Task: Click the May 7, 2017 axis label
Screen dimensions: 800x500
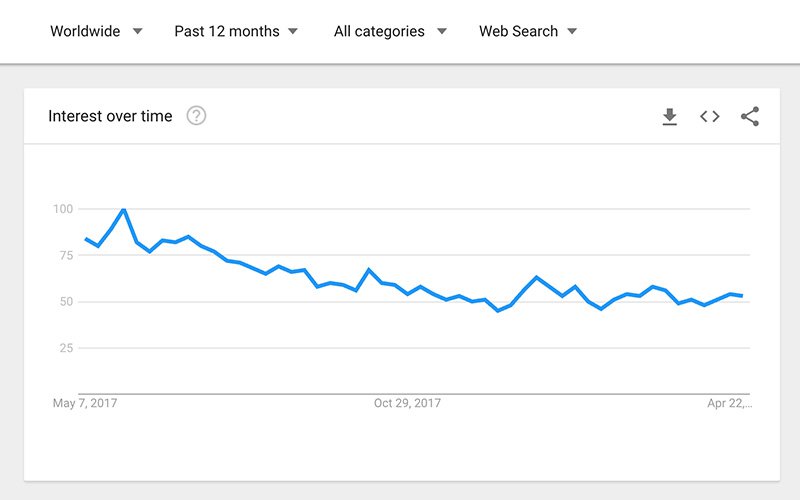Action: point(86,403)
